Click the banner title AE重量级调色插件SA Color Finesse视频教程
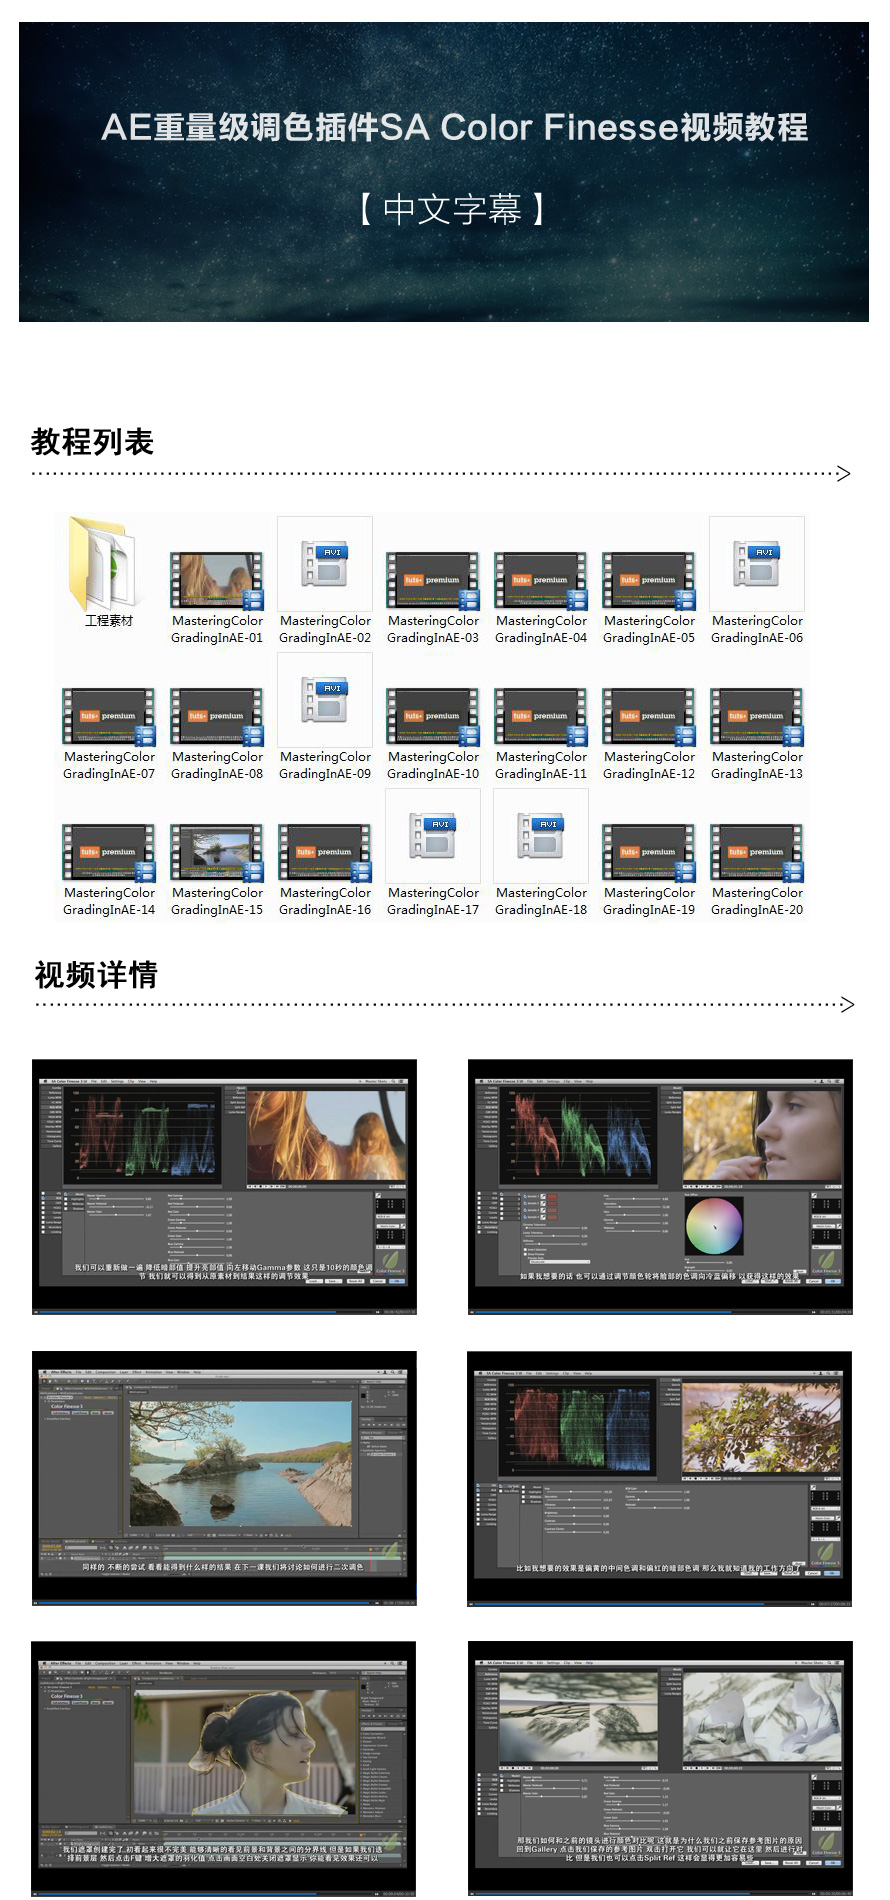Image resolution: width=890 pixels, height=1900 pixels. [455, 127]
